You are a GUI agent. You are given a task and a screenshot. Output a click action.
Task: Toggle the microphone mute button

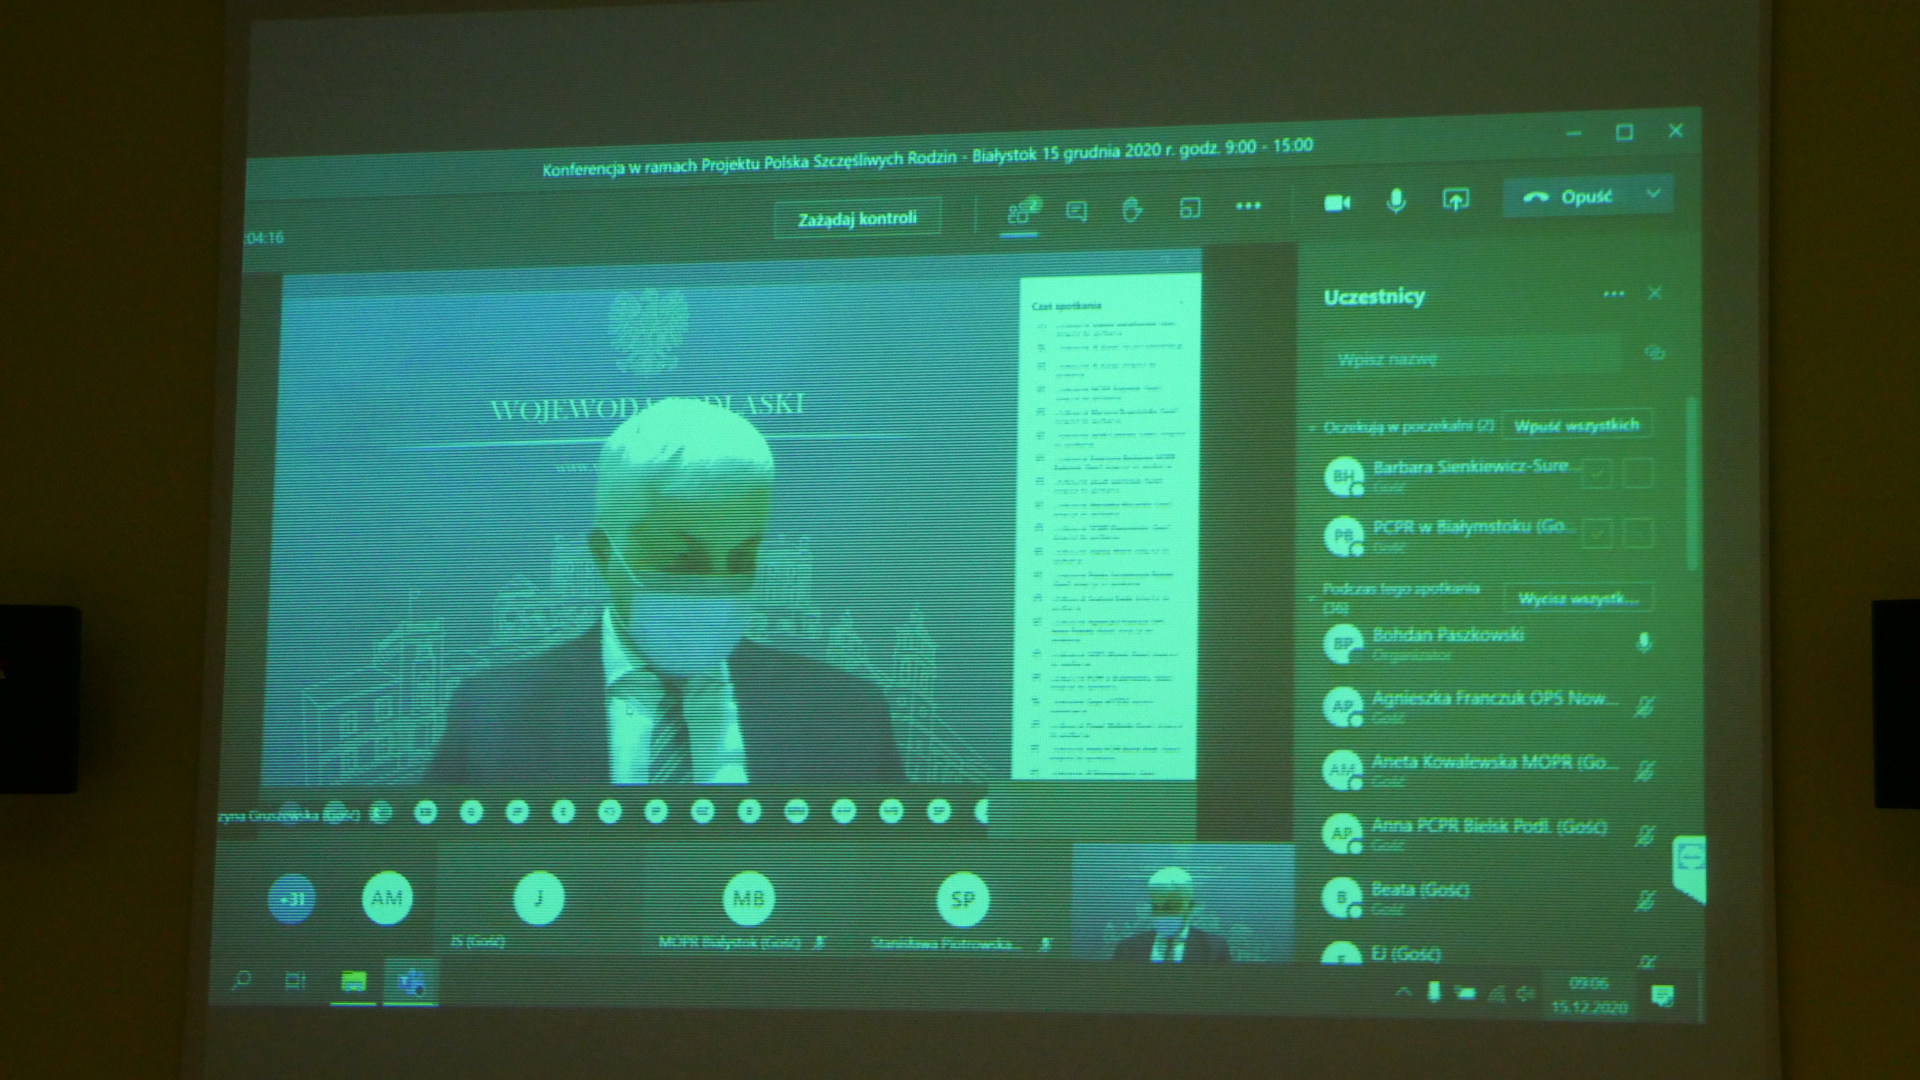click(1396, 201)
